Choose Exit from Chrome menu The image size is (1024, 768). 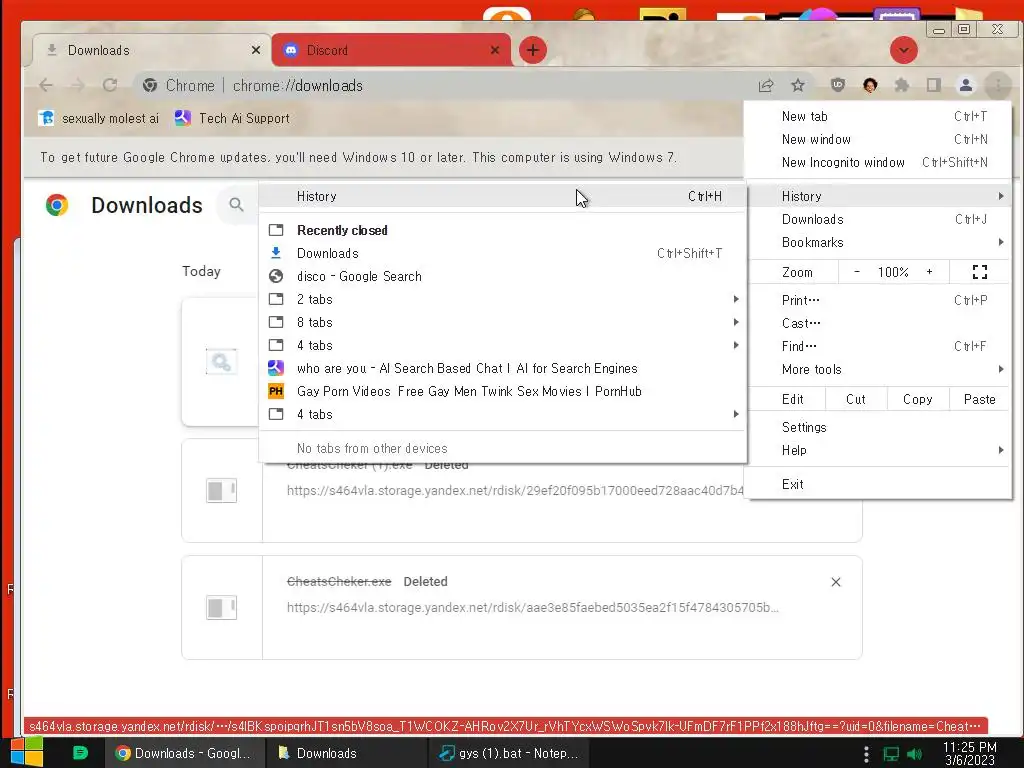(878, 484)
